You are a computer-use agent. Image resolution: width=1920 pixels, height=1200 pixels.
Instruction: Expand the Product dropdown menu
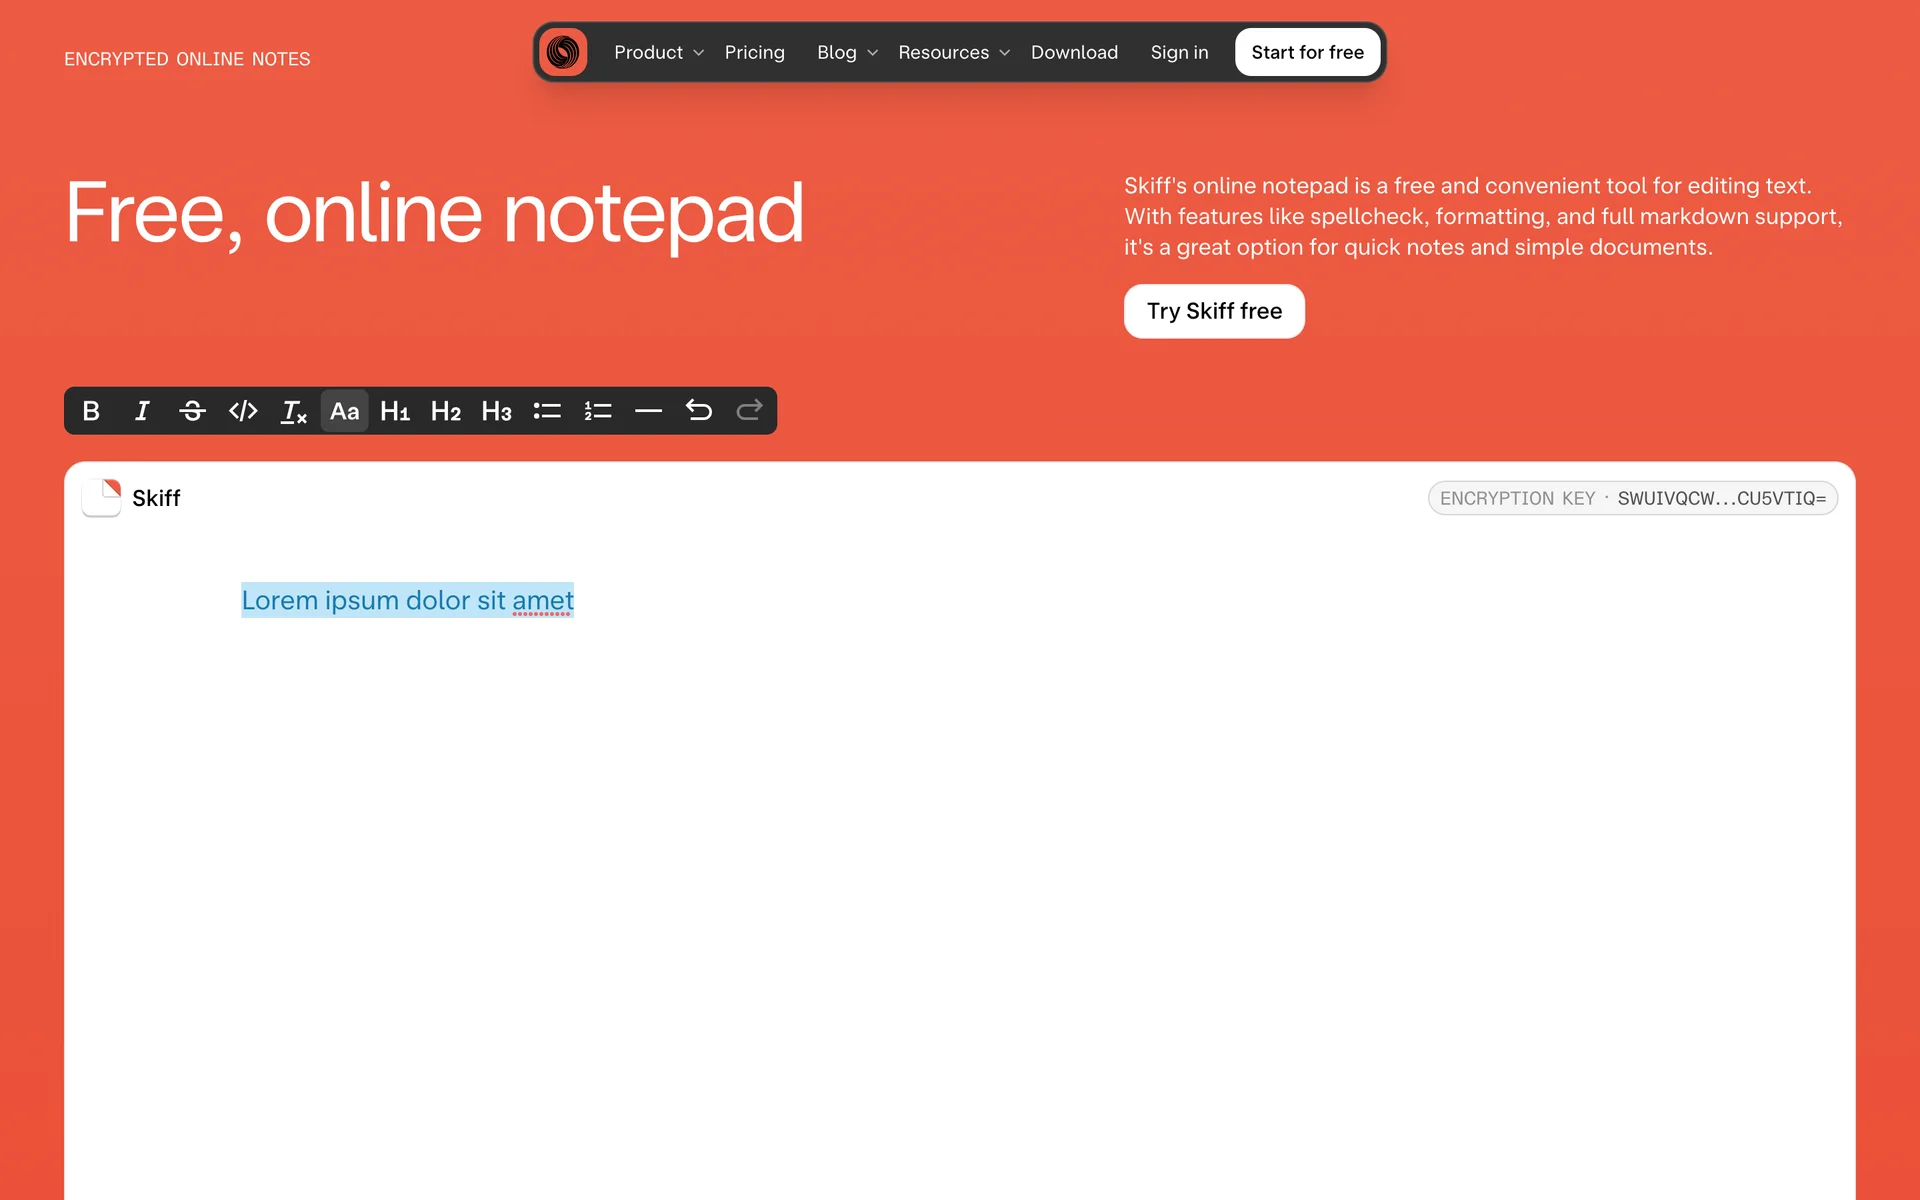pyautogui.click(x=658, y=52)
